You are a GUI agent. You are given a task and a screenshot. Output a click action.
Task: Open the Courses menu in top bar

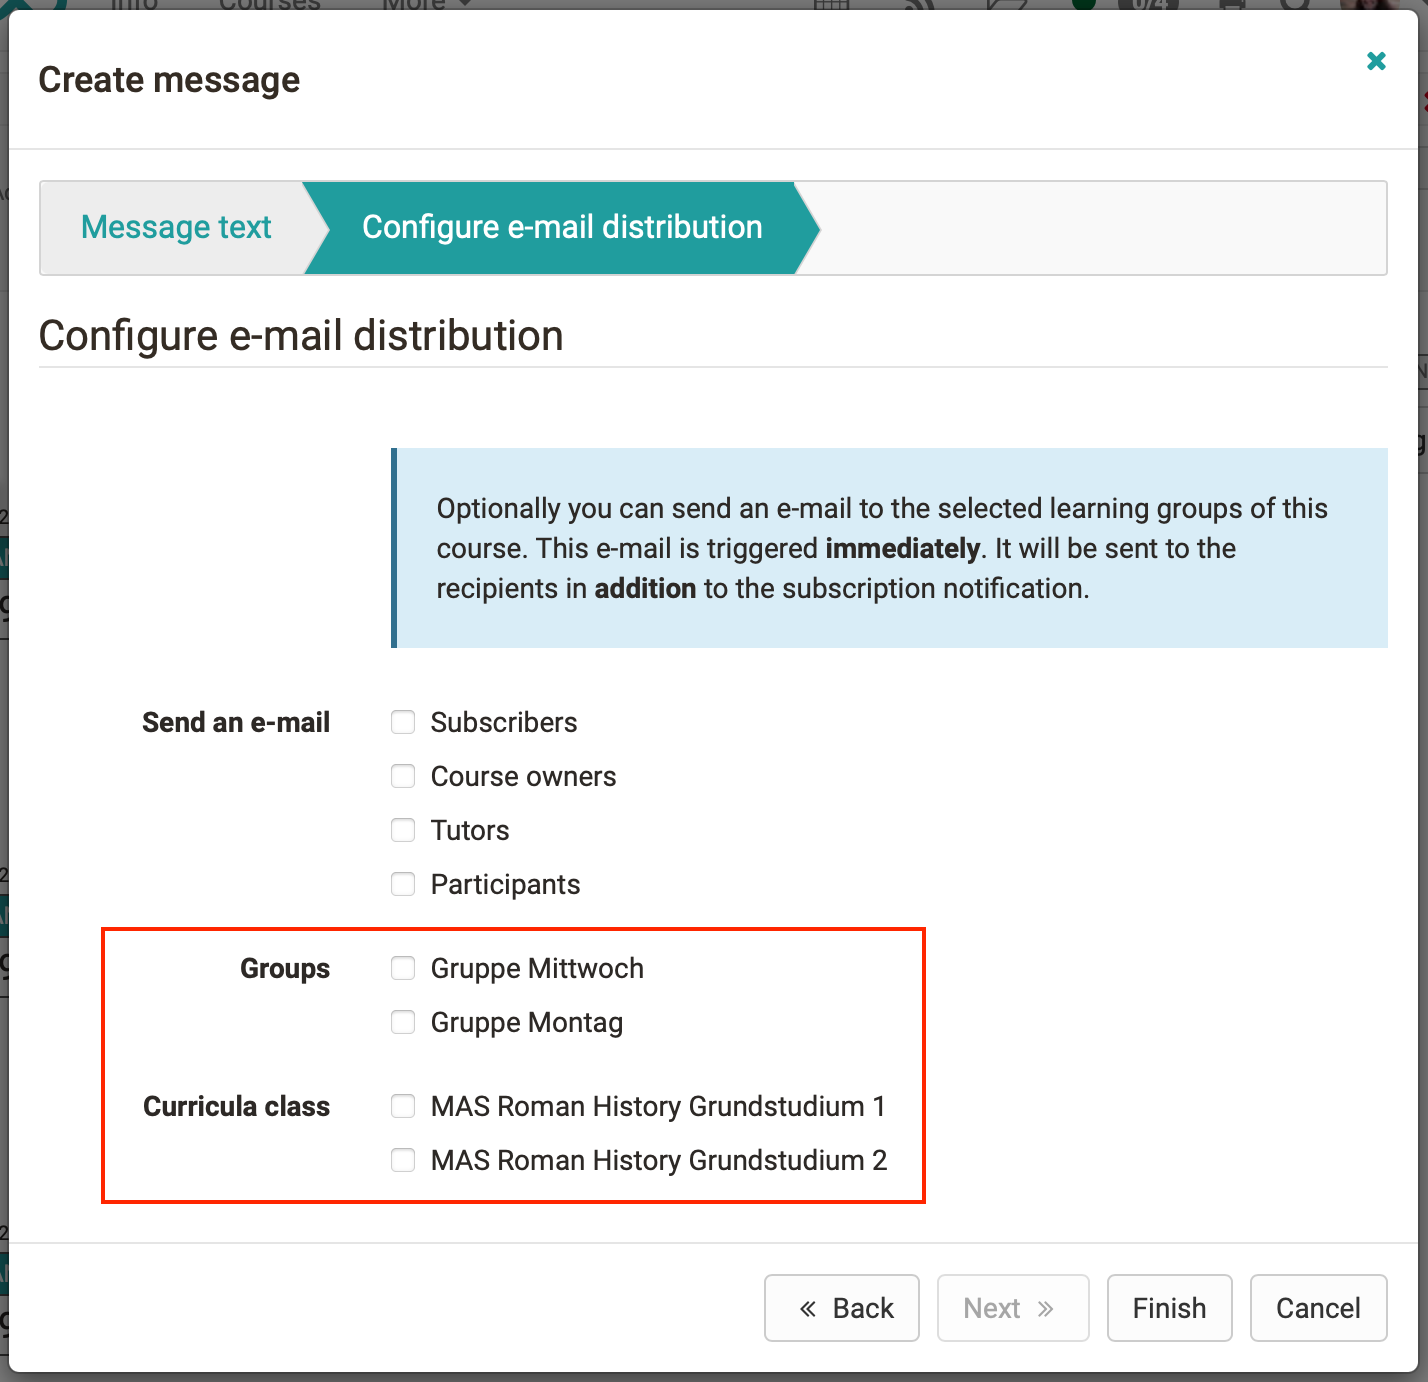pos(269,4)
